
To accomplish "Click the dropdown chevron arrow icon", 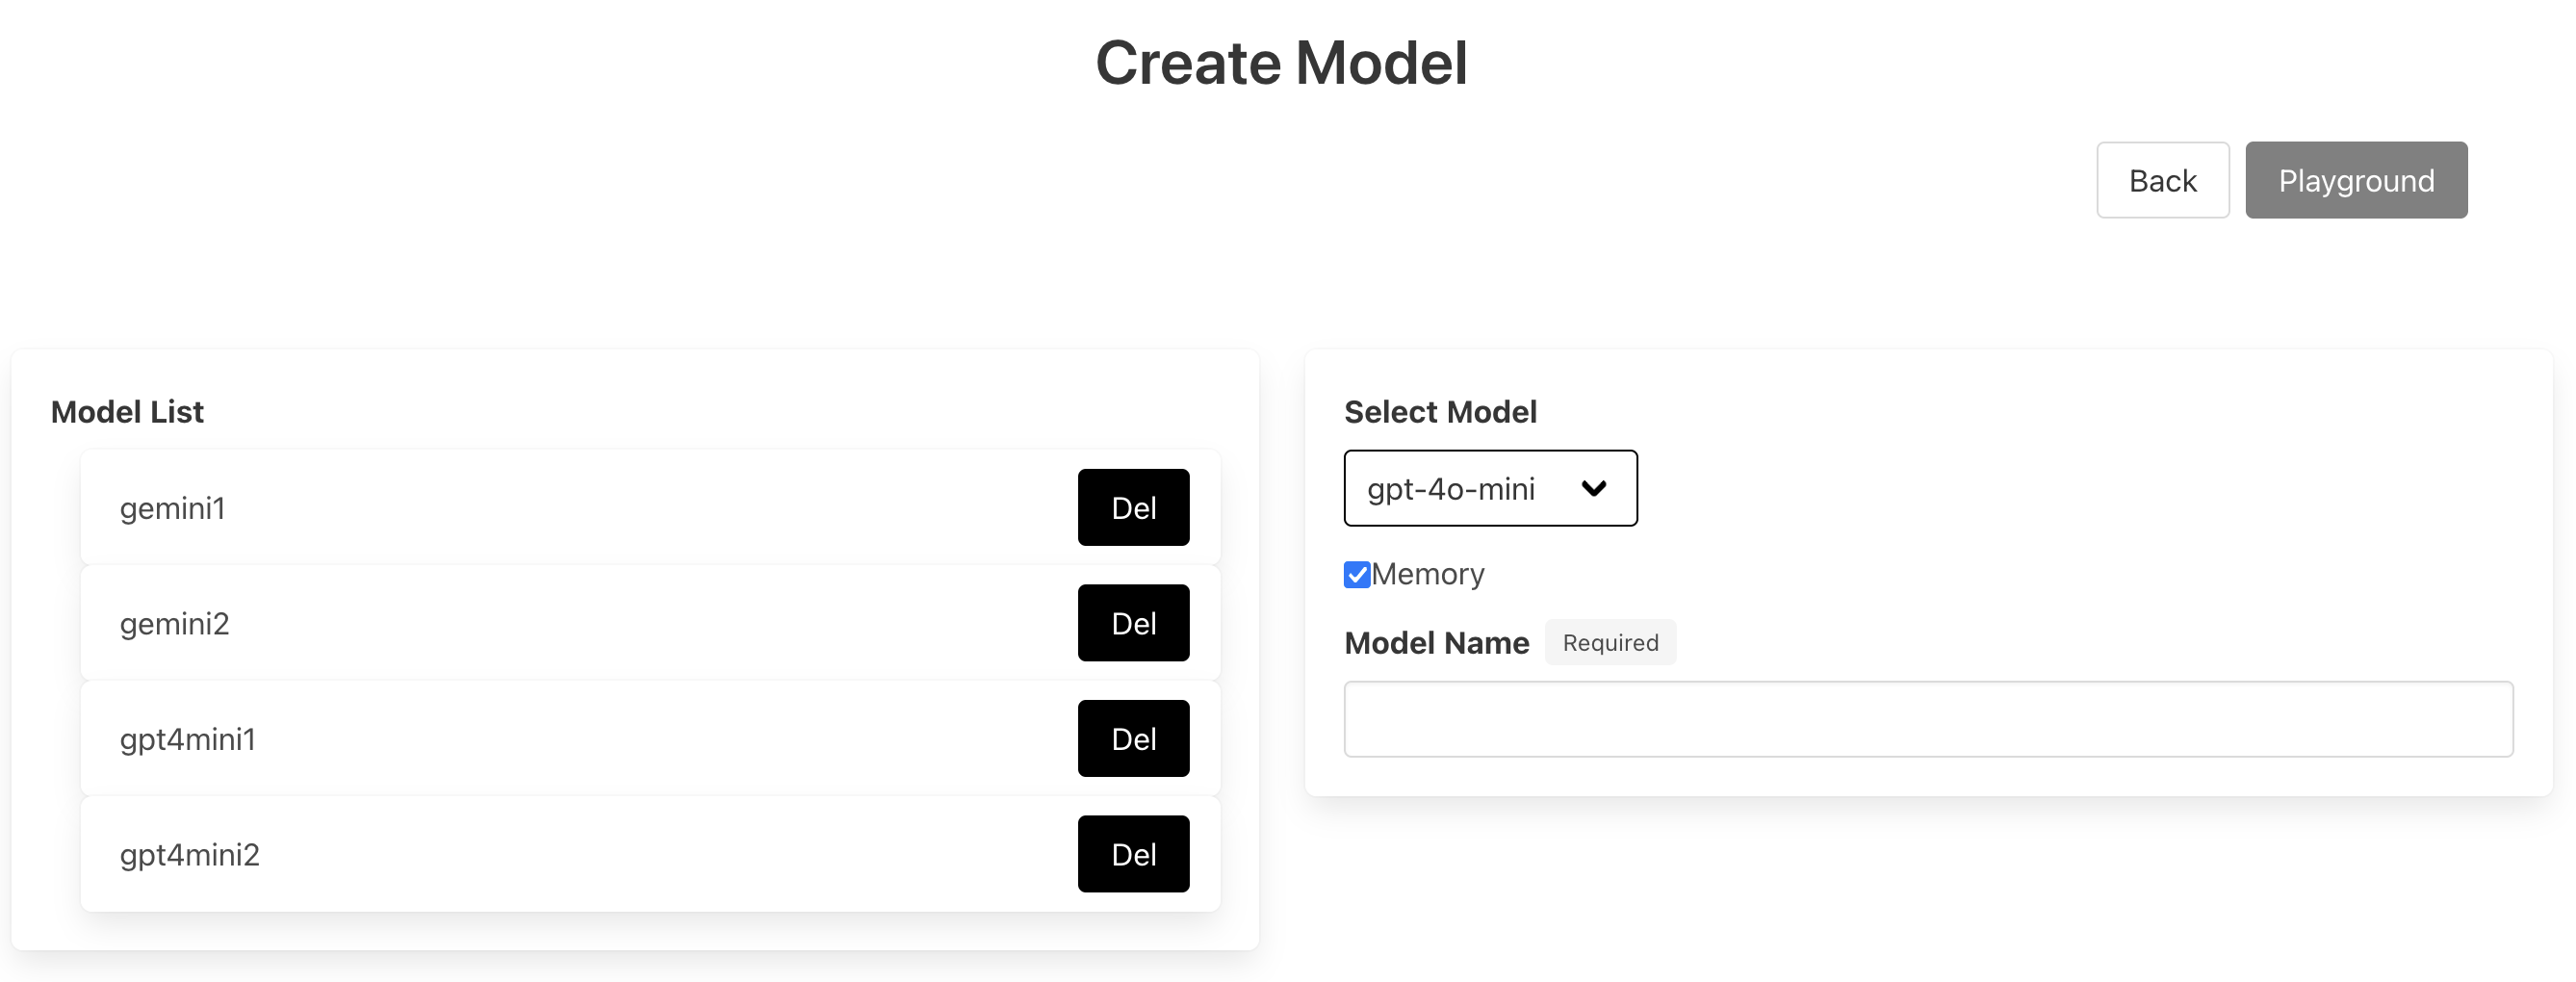I will pos(1593,488).
